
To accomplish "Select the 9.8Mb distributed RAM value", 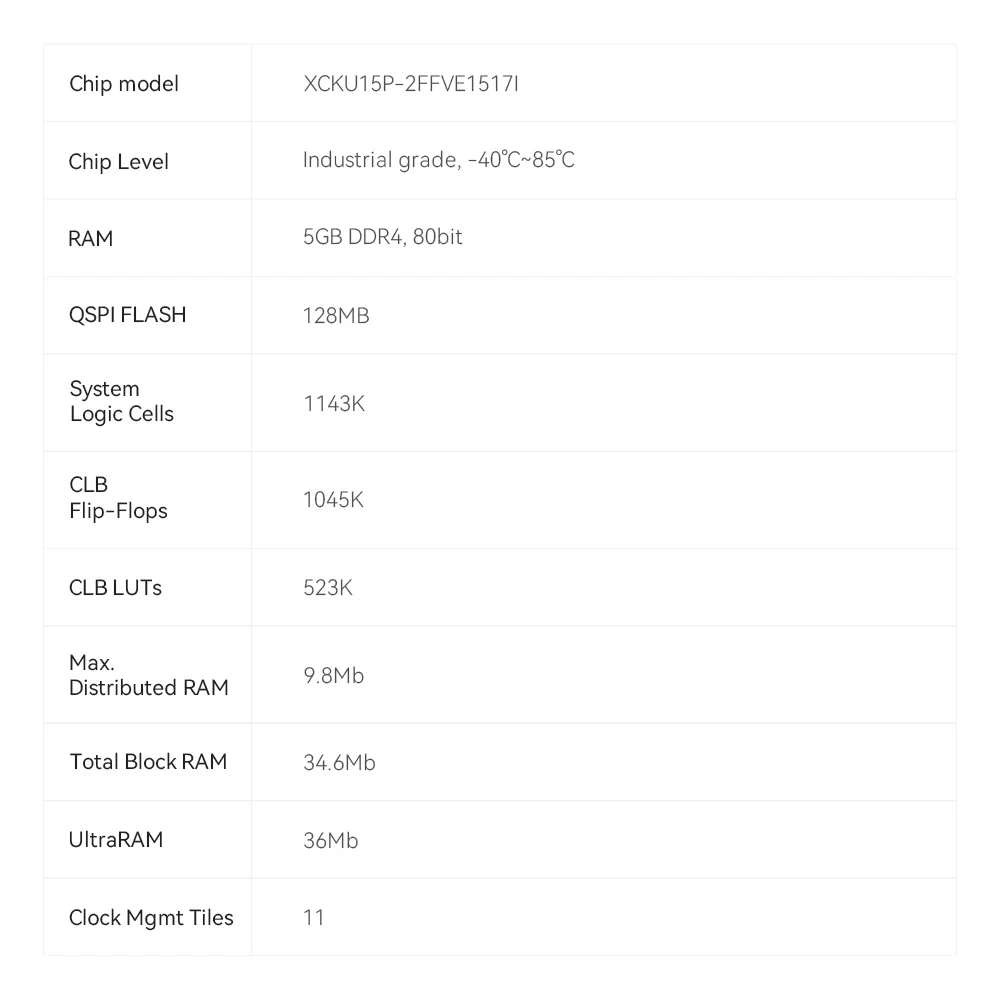I will pyautogui.click(x=334, y=676).
